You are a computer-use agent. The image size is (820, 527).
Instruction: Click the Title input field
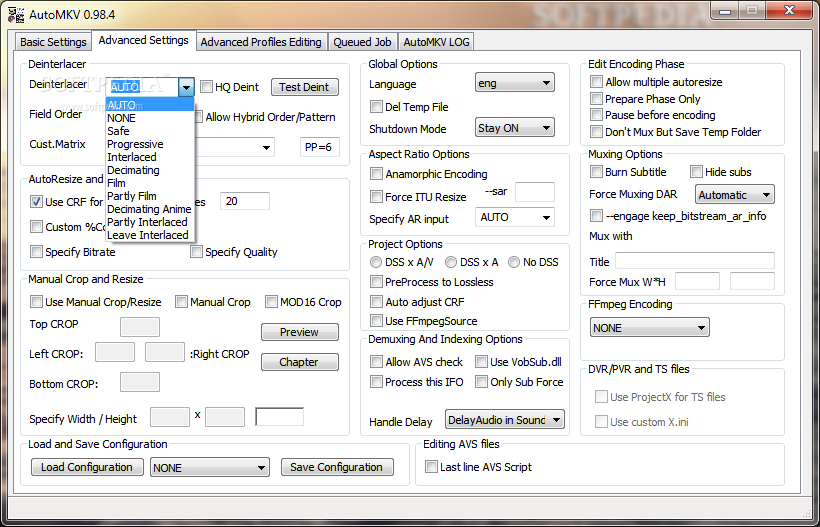(695, 261)
